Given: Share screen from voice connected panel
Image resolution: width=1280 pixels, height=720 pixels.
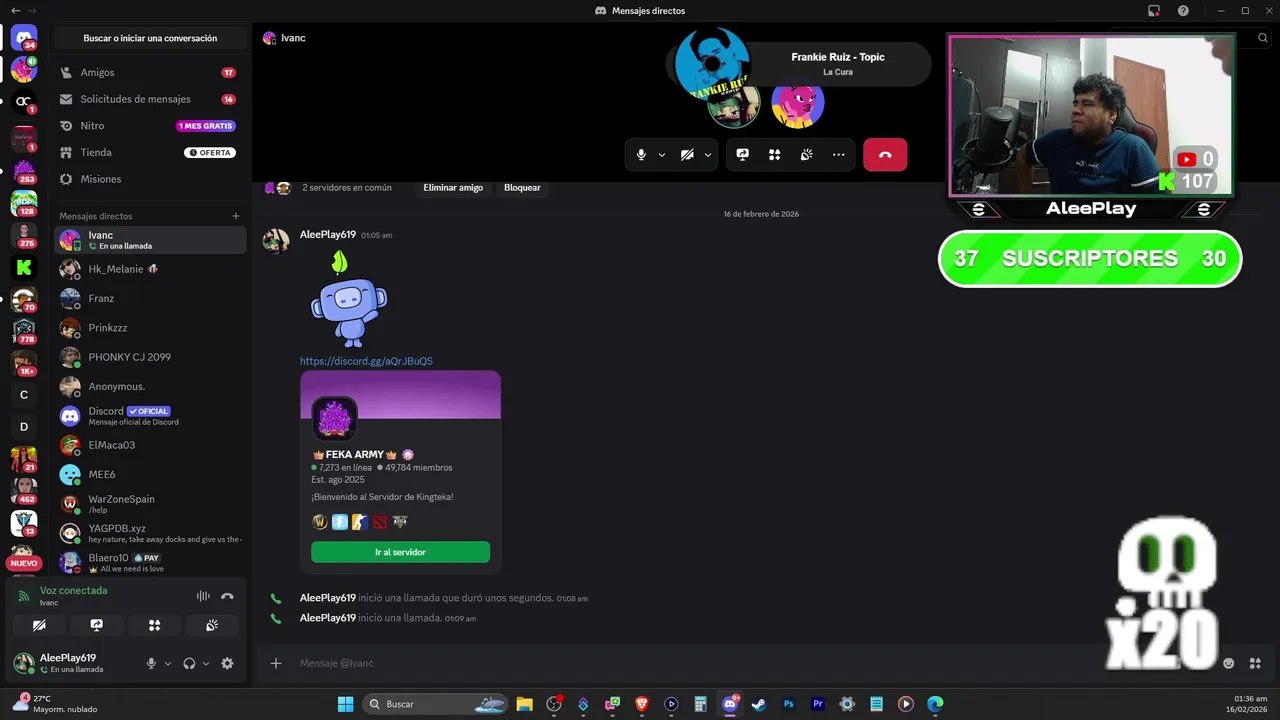Looking at the screenshot, I should (x=97, y=625).
